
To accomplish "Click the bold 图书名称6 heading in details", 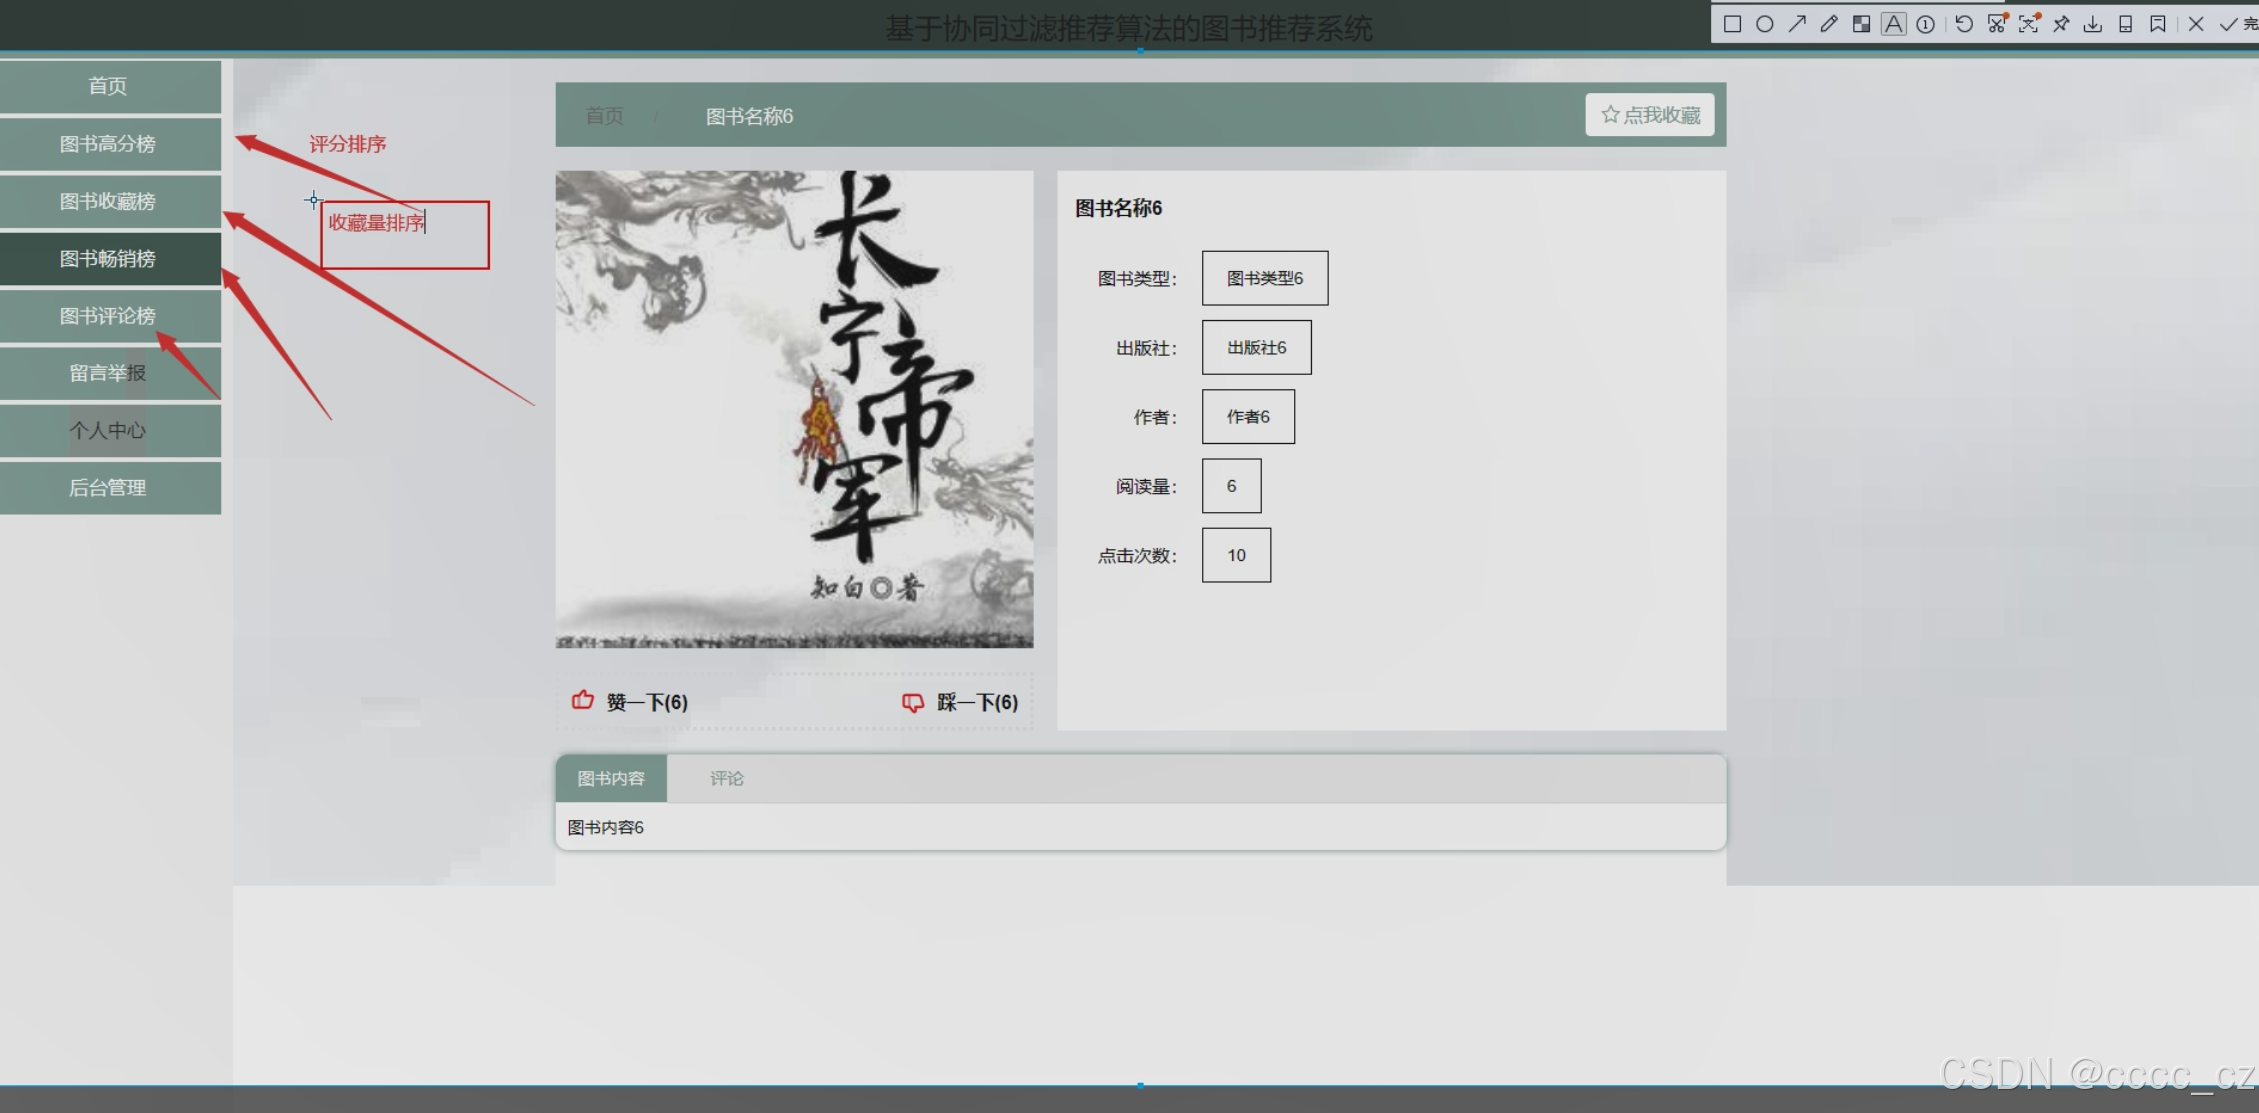I will click(1118, 208).
